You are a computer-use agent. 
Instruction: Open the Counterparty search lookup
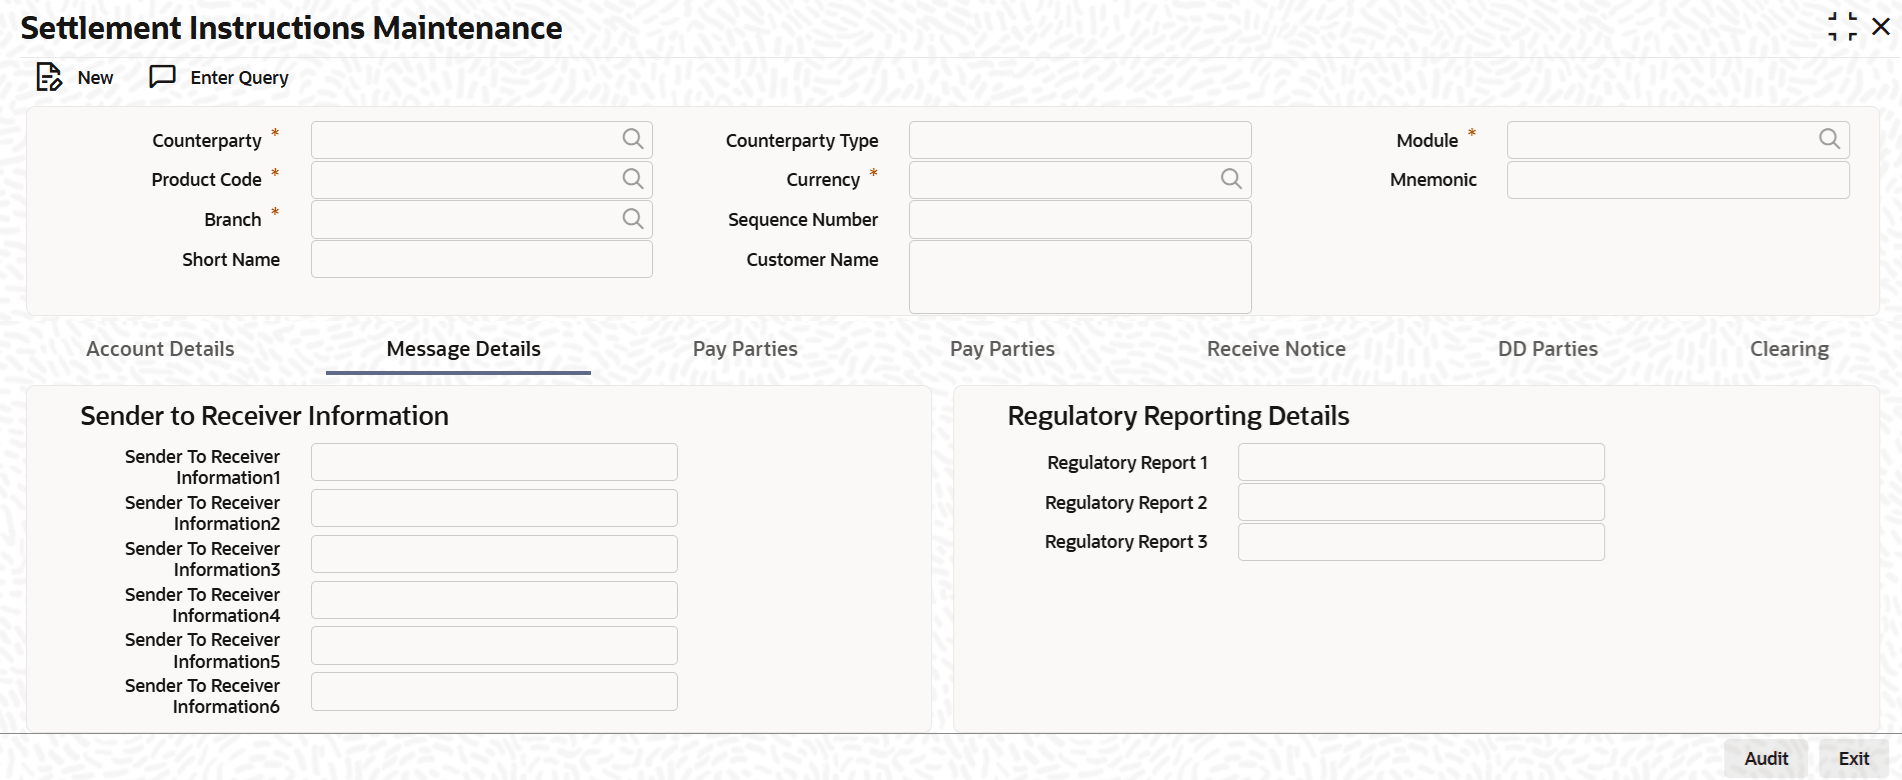point(632,139)
